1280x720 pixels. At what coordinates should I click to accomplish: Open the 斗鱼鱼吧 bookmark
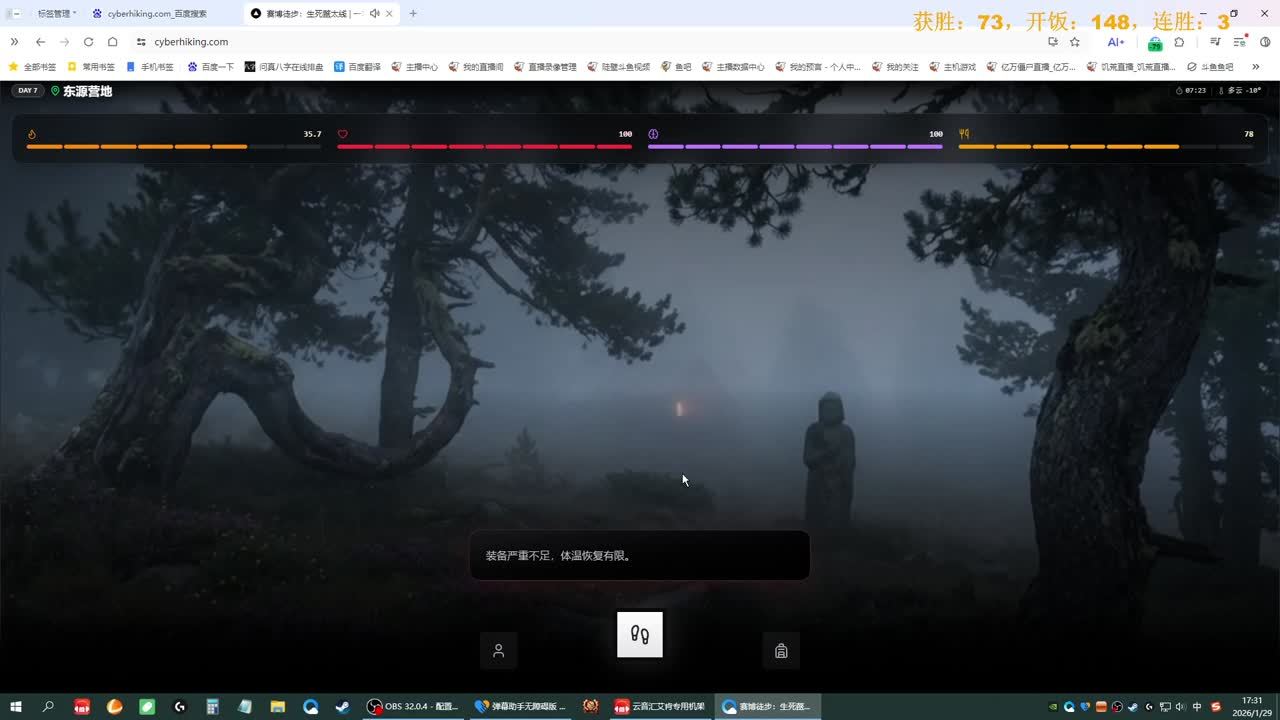click(x=1210, y=67)
